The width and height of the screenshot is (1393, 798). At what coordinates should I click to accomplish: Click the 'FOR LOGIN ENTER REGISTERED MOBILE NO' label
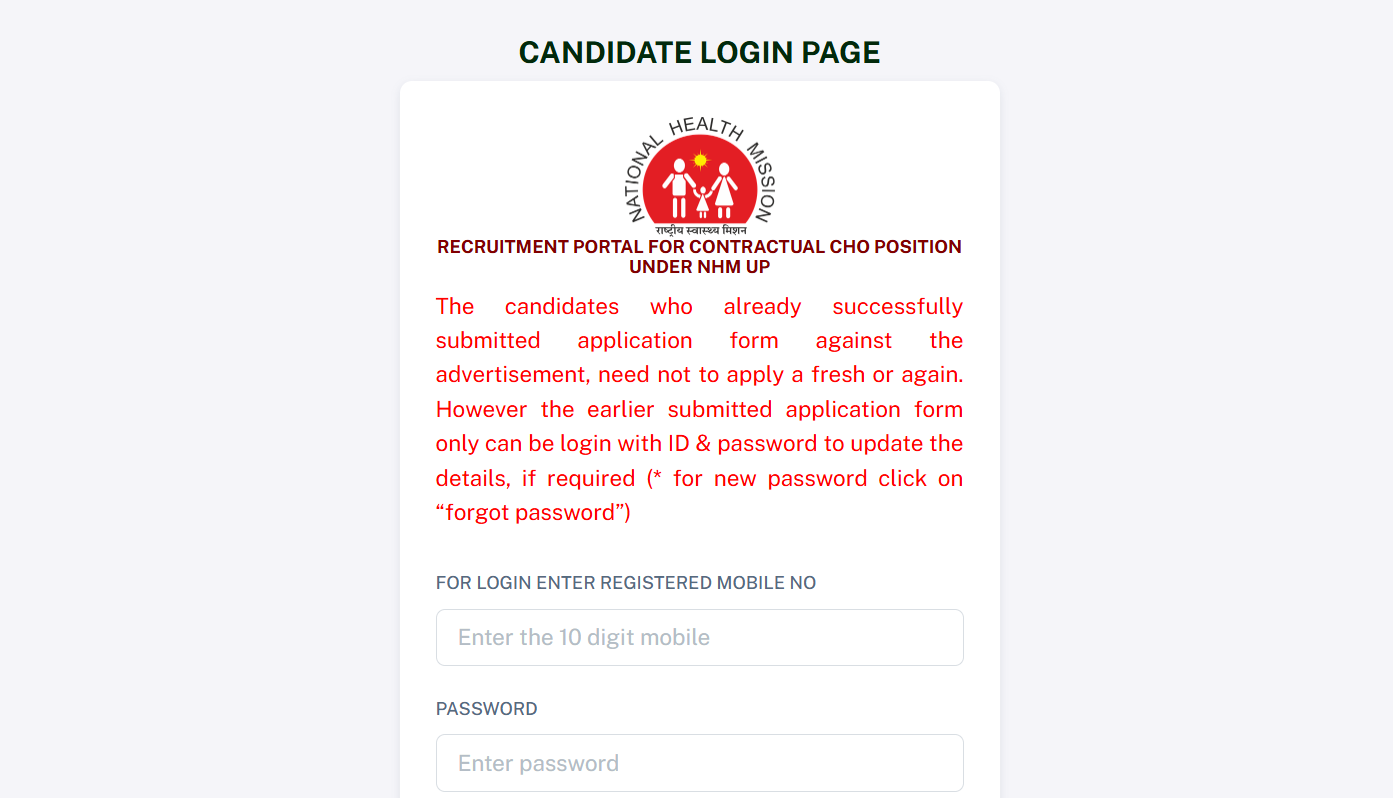(626, 582)
